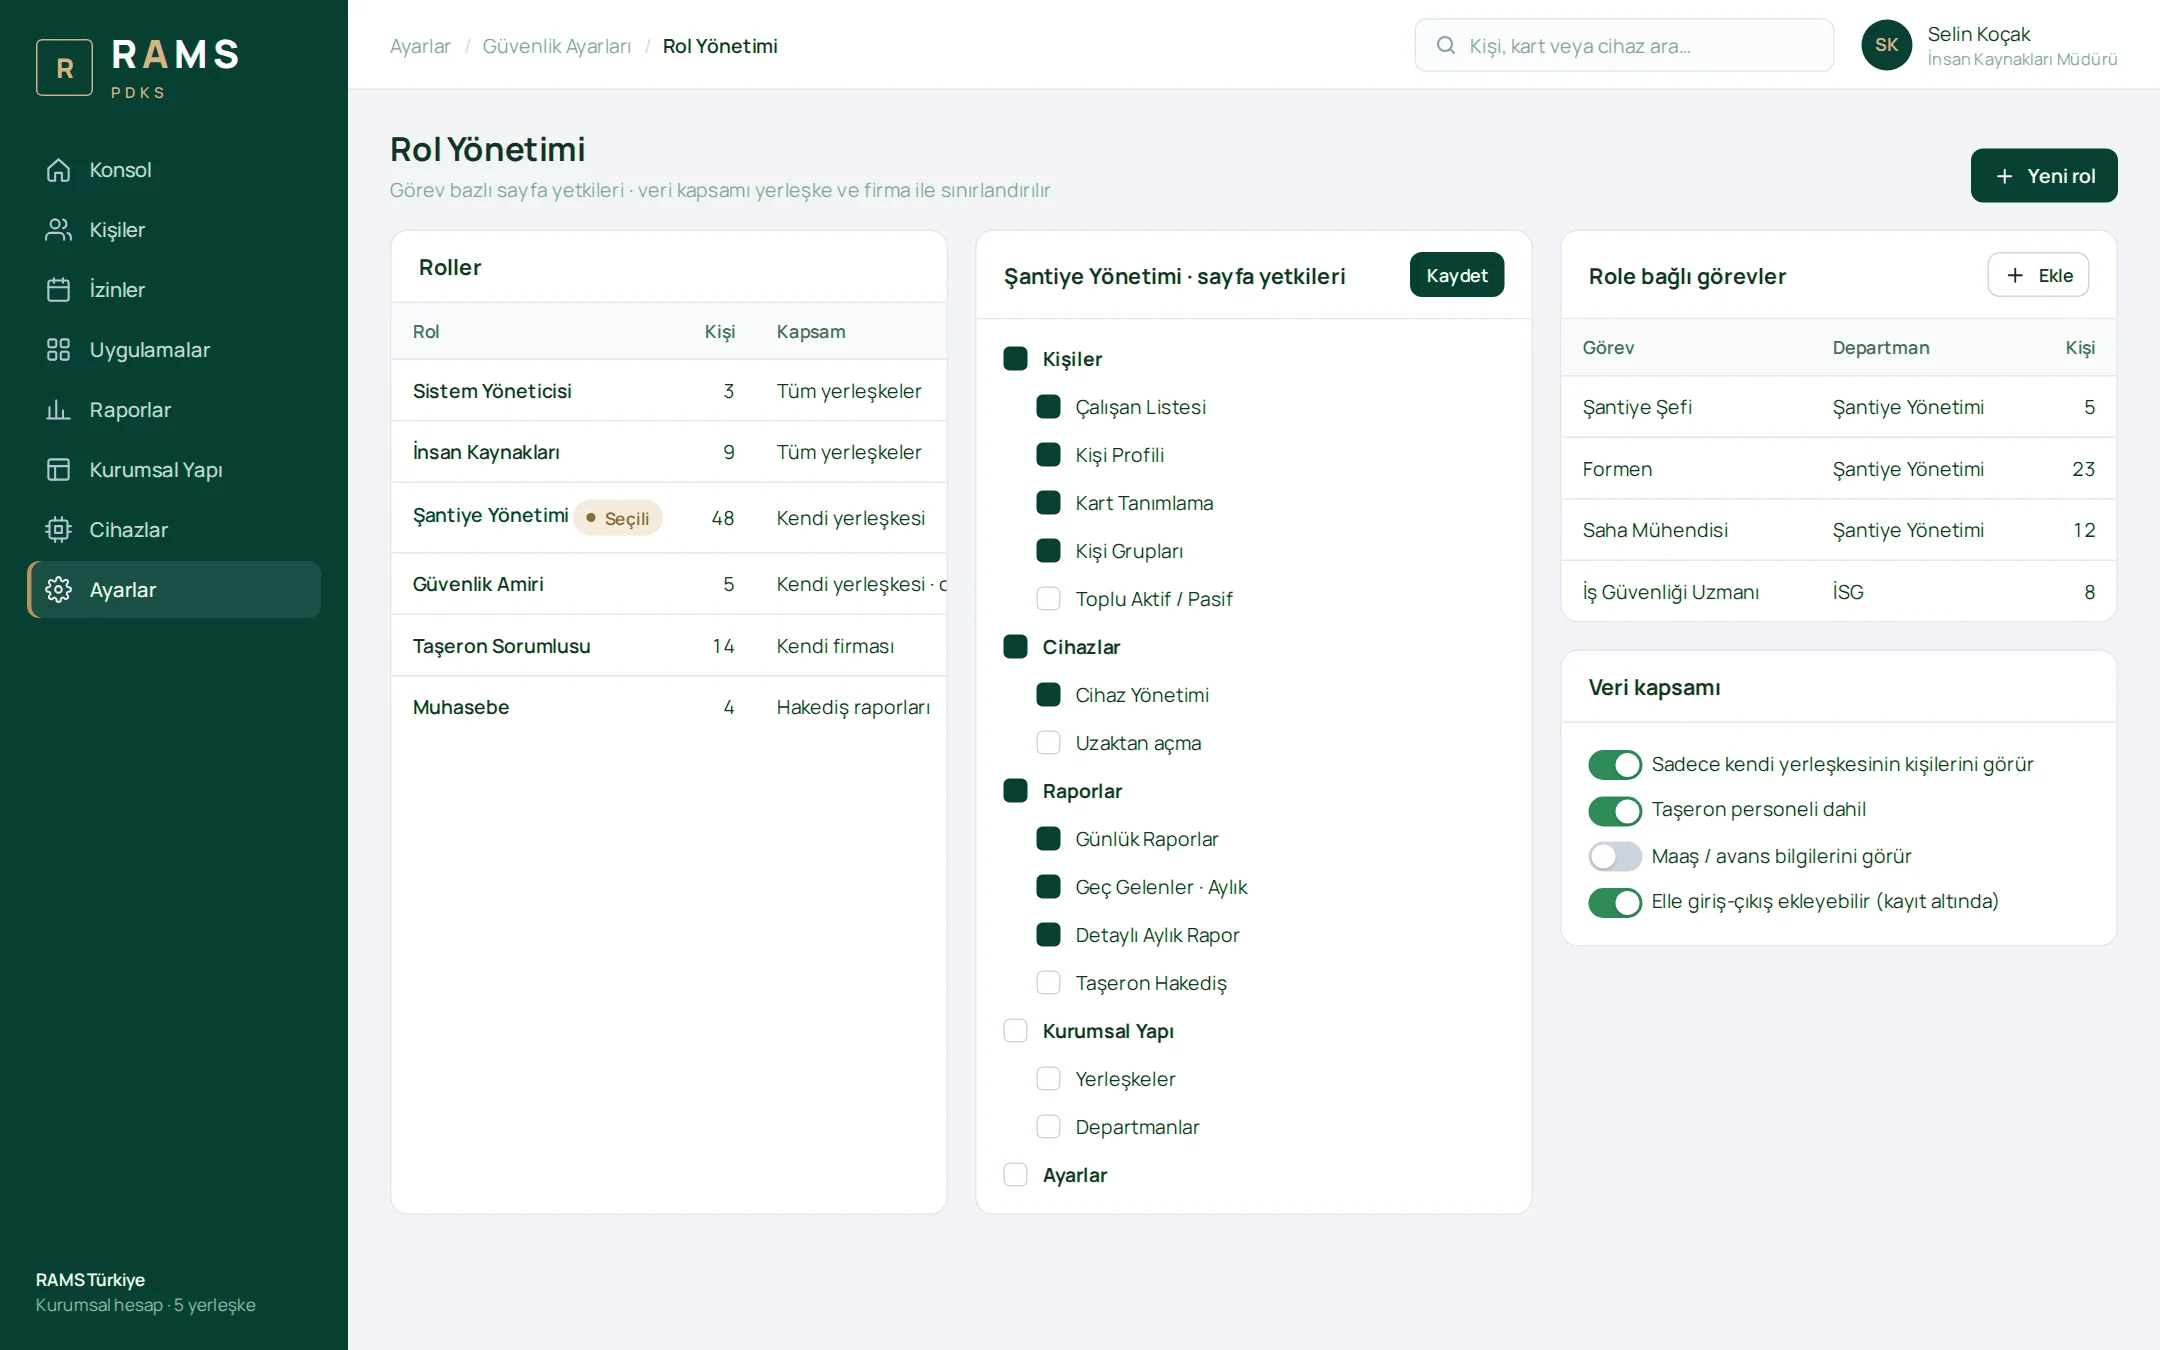Toggle Maaş / avans bilgilerini görür switch
2160x1350 pixels.
click(x=1615, y=856)
